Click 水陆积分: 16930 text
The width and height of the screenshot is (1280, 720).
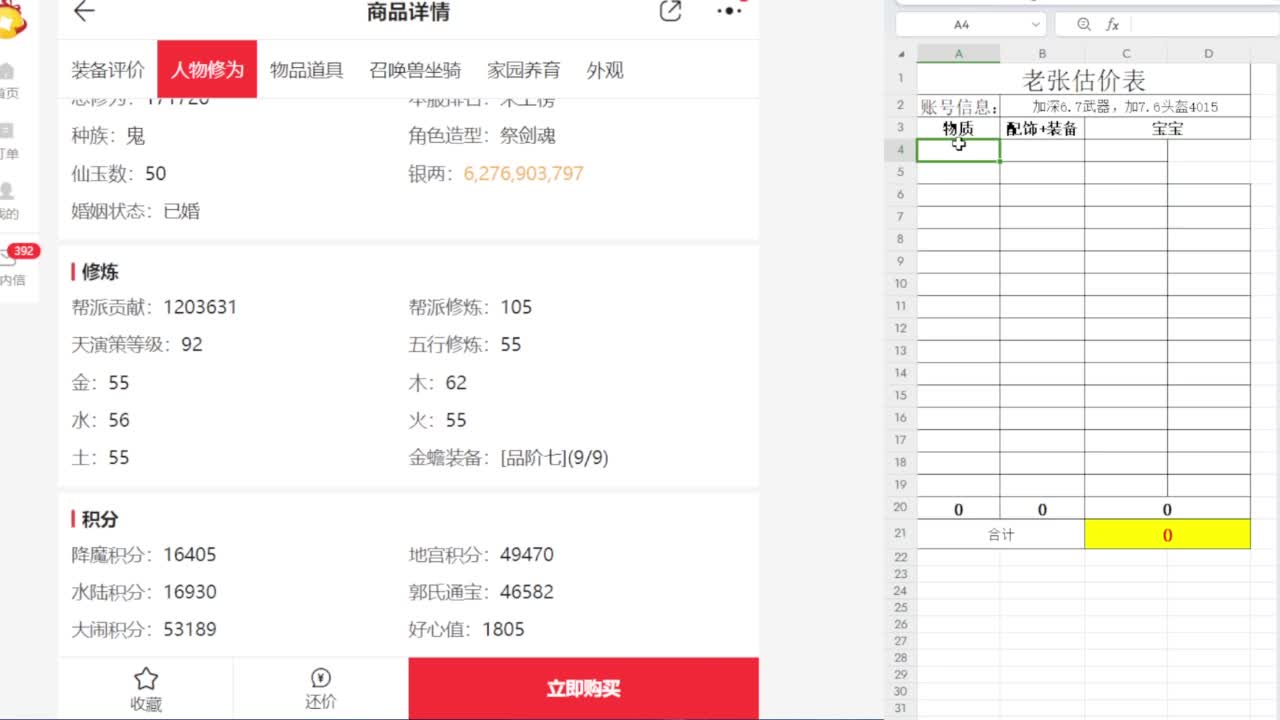144,592
